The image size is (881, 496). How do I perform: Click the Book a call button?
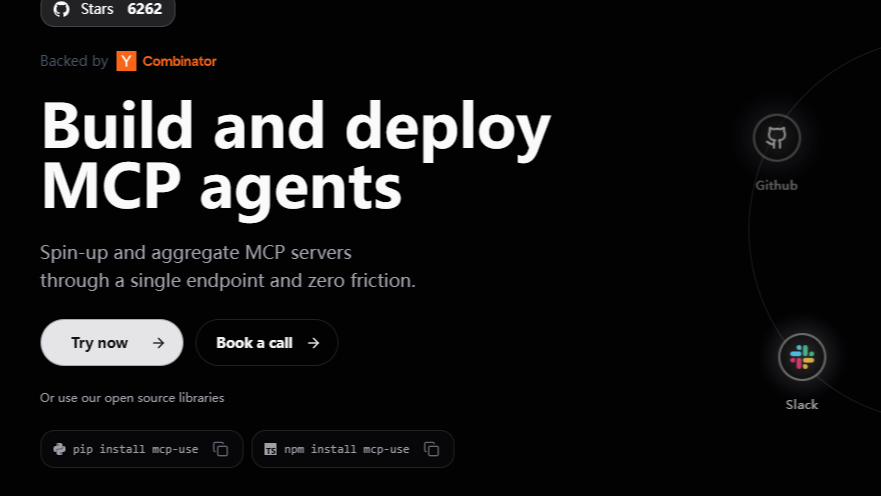tap(267, 343)
